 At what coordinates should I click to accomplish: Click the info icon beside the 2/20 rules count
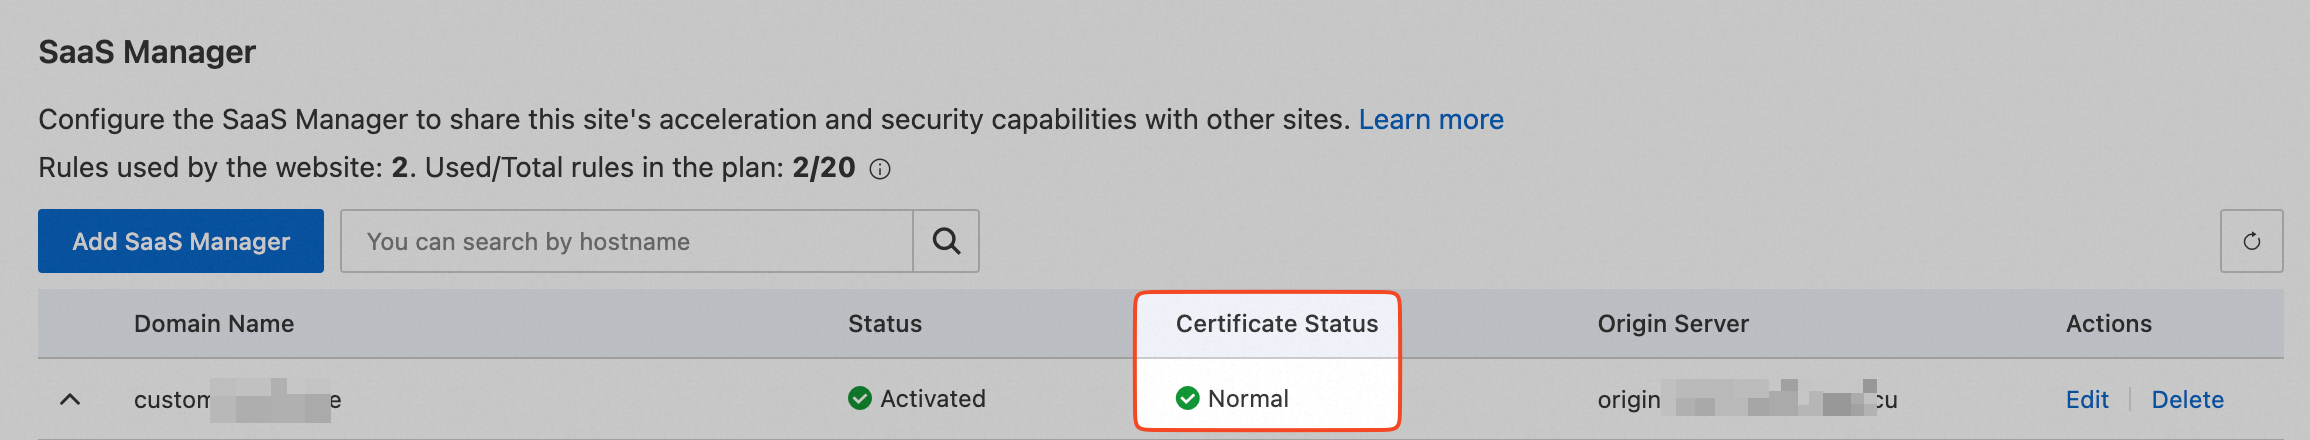pyautogui.click(x=880, y=169)
